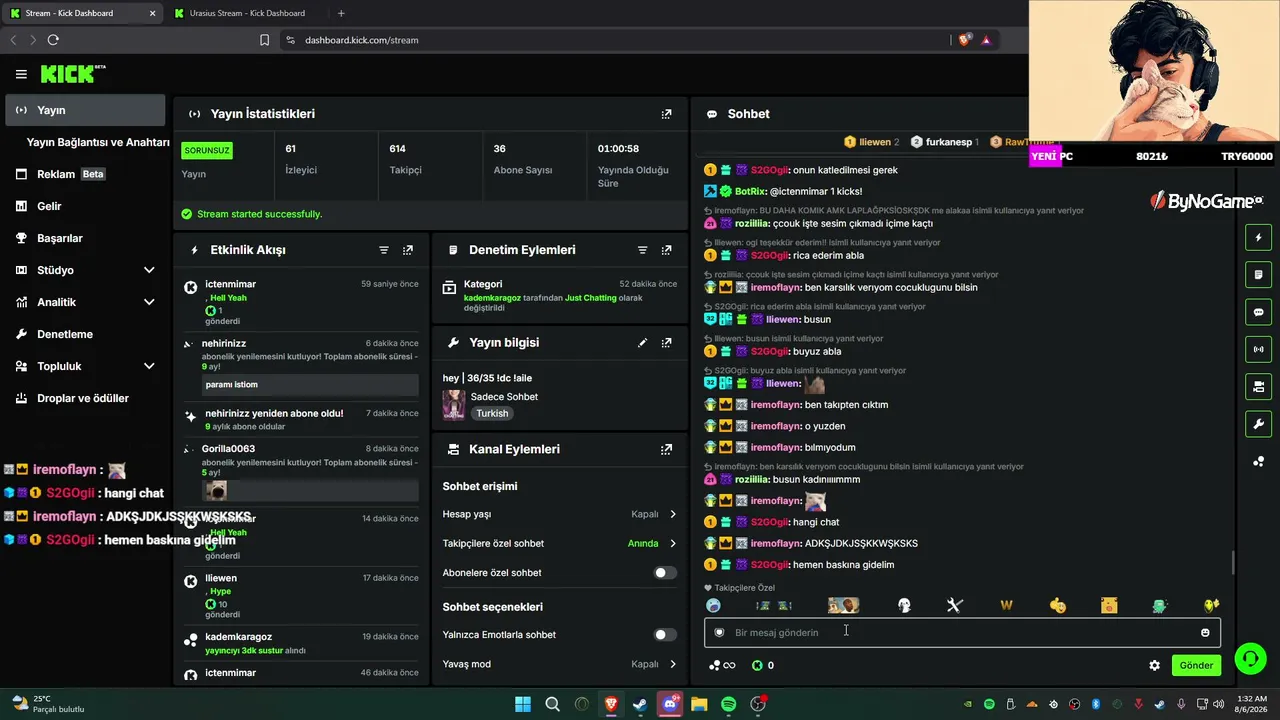Click the SORUNSUZ status badge
The image size is (1280, 720).
coord(207,151)
